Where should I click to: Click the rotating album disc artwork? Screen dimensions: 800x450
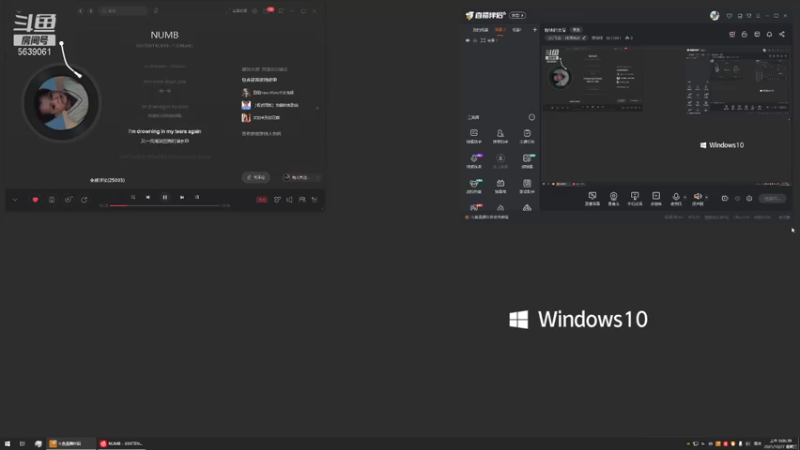pyautogui.click(x=61, y=103)
